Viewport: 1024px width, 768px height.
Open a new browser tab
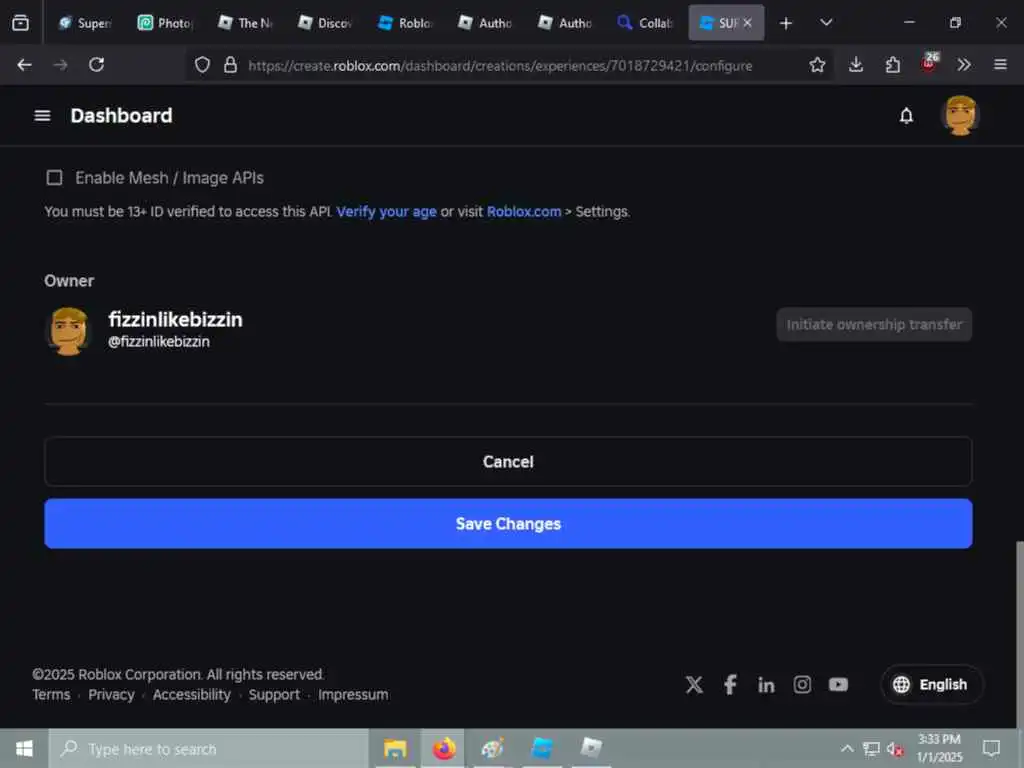pyautogui.click(x=786, y=24)
